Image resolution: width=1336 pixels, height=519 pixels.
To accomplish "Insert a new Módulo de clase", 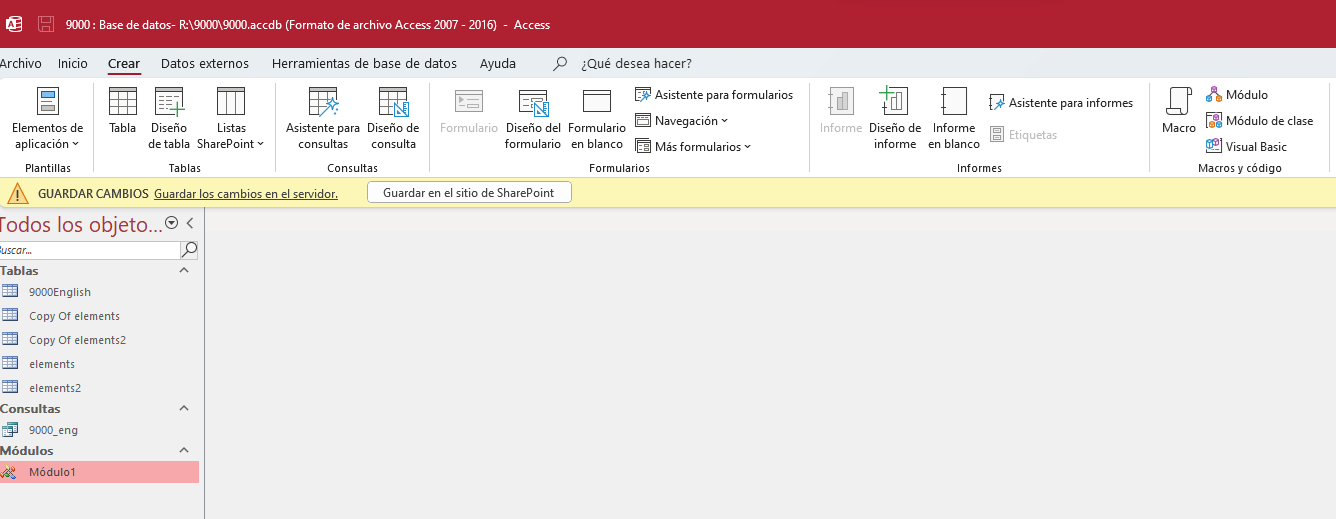I will click(1259, 121).
